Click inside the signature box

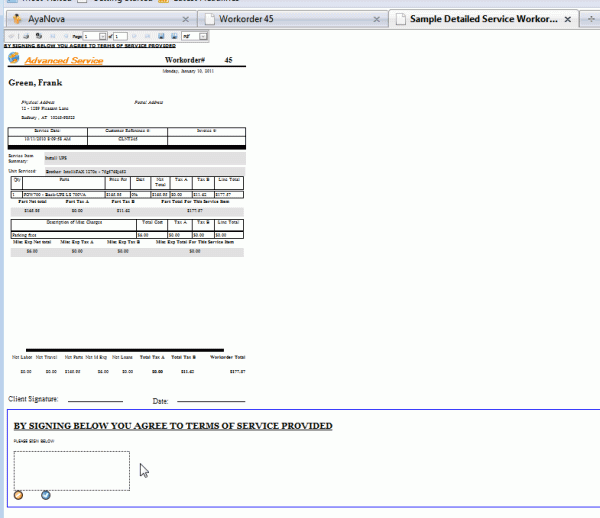coord(72,471)
